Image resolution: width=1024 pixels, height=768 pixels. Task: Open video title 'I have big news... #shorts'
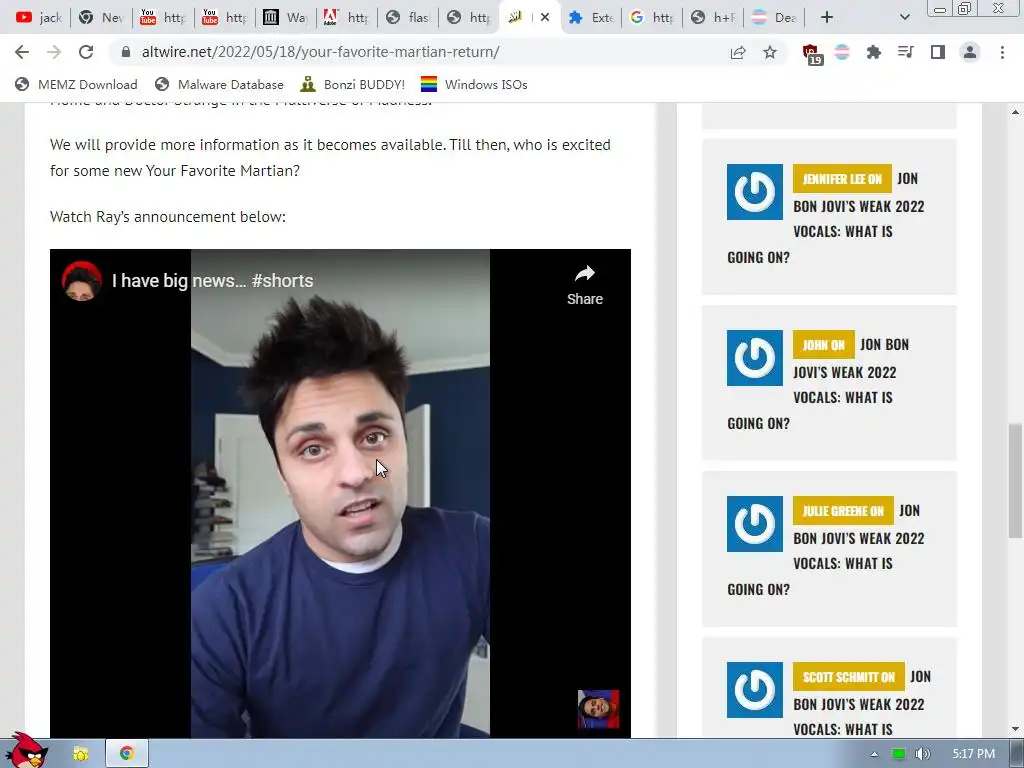pos(213,281)
